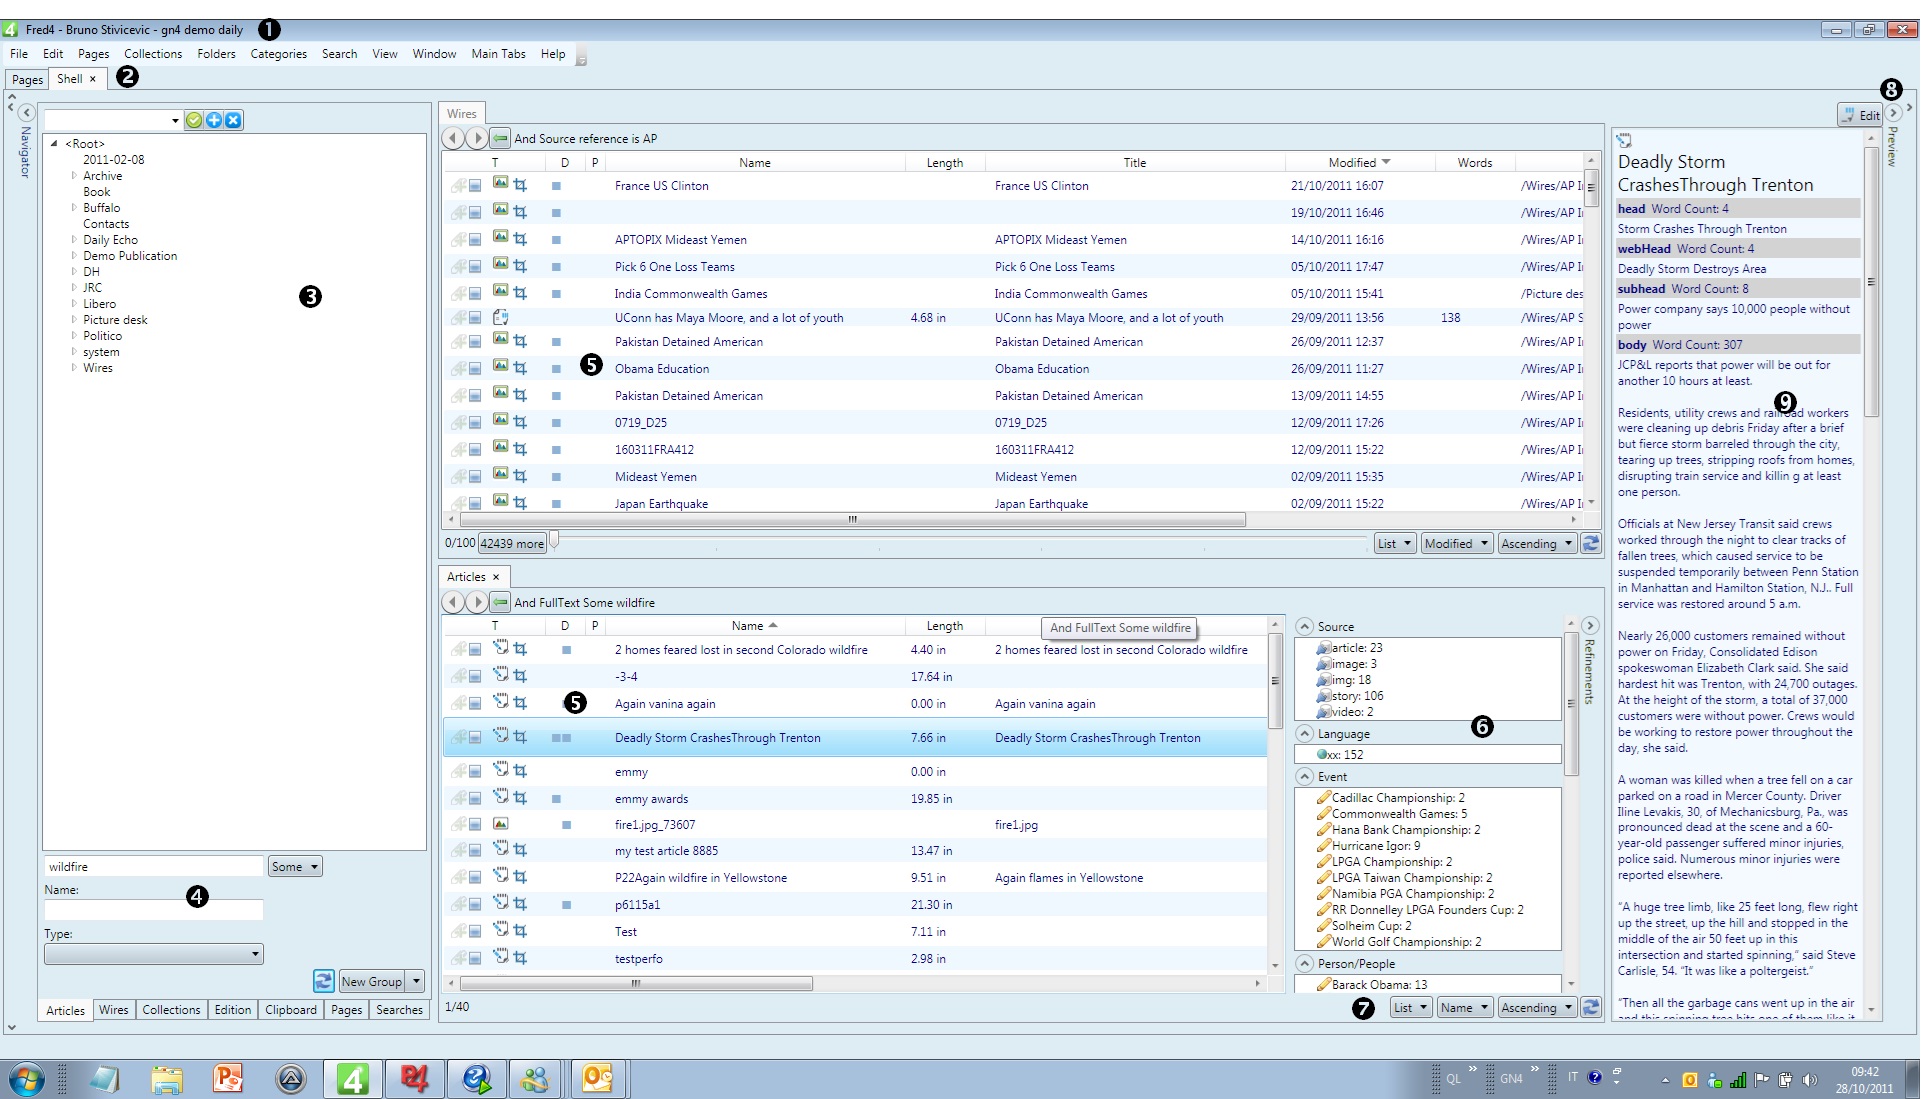Click the green checkmark icon in Navigator

tap(194, 120)
